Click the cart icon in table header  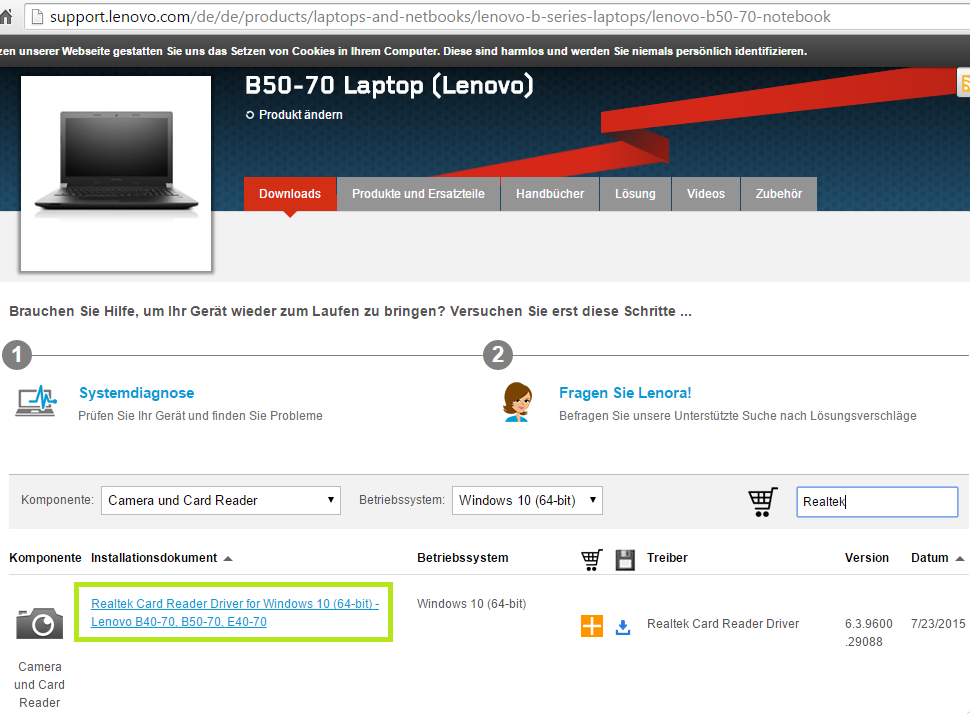592,559
